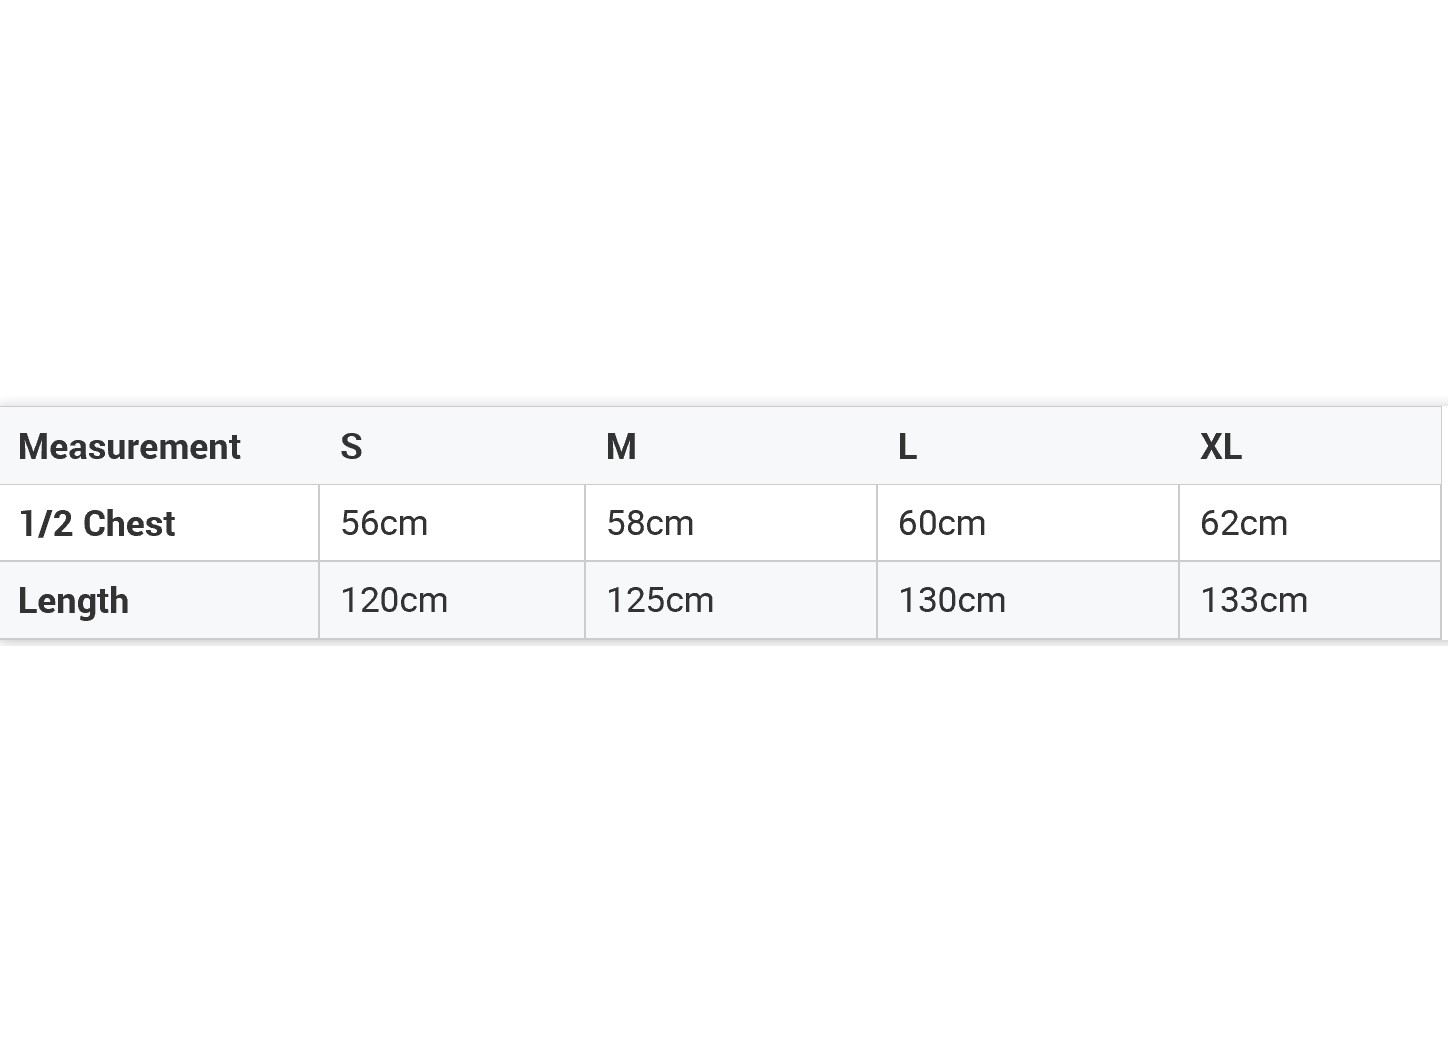Click the Measurement column header
Viewport: 1448px width, 1040px height.
pyautogui.click(x=130, y=447)
